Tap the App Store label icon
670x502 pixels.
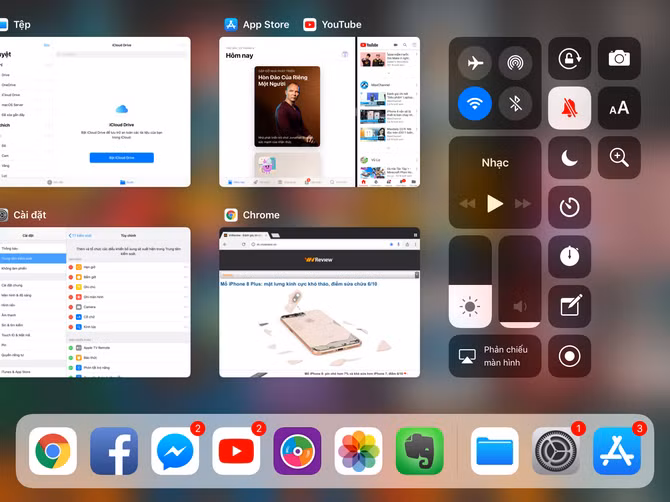231,25
